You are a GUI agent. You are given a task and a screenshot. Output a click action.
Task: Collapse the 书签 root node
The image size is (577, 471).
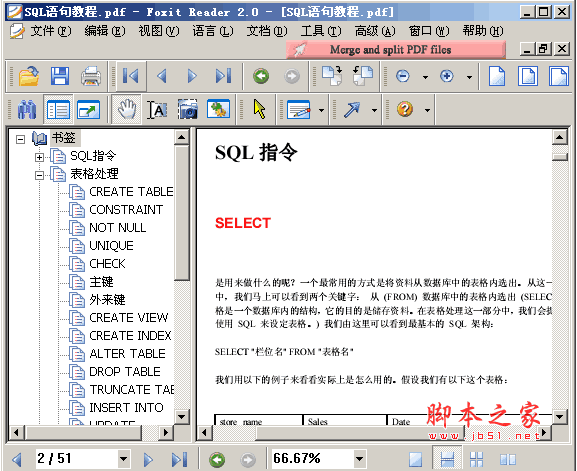tap(21, 139)
